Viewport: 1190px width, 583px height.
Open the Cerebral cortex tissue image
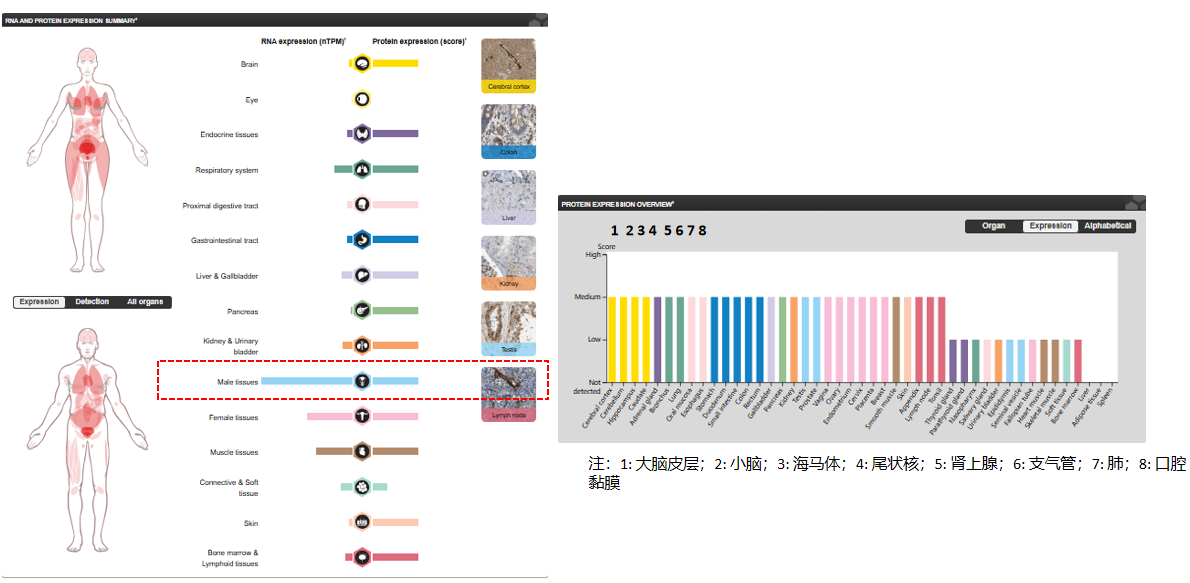(508, 65)
